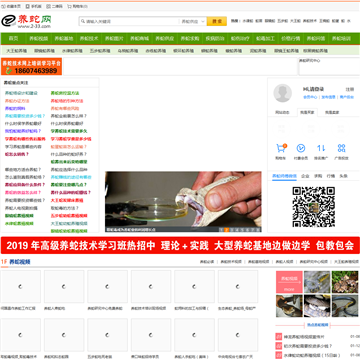This screenshot has width=360, height=360.
Task: Open the 广告投放 grid icon
Action: point(341,148)
